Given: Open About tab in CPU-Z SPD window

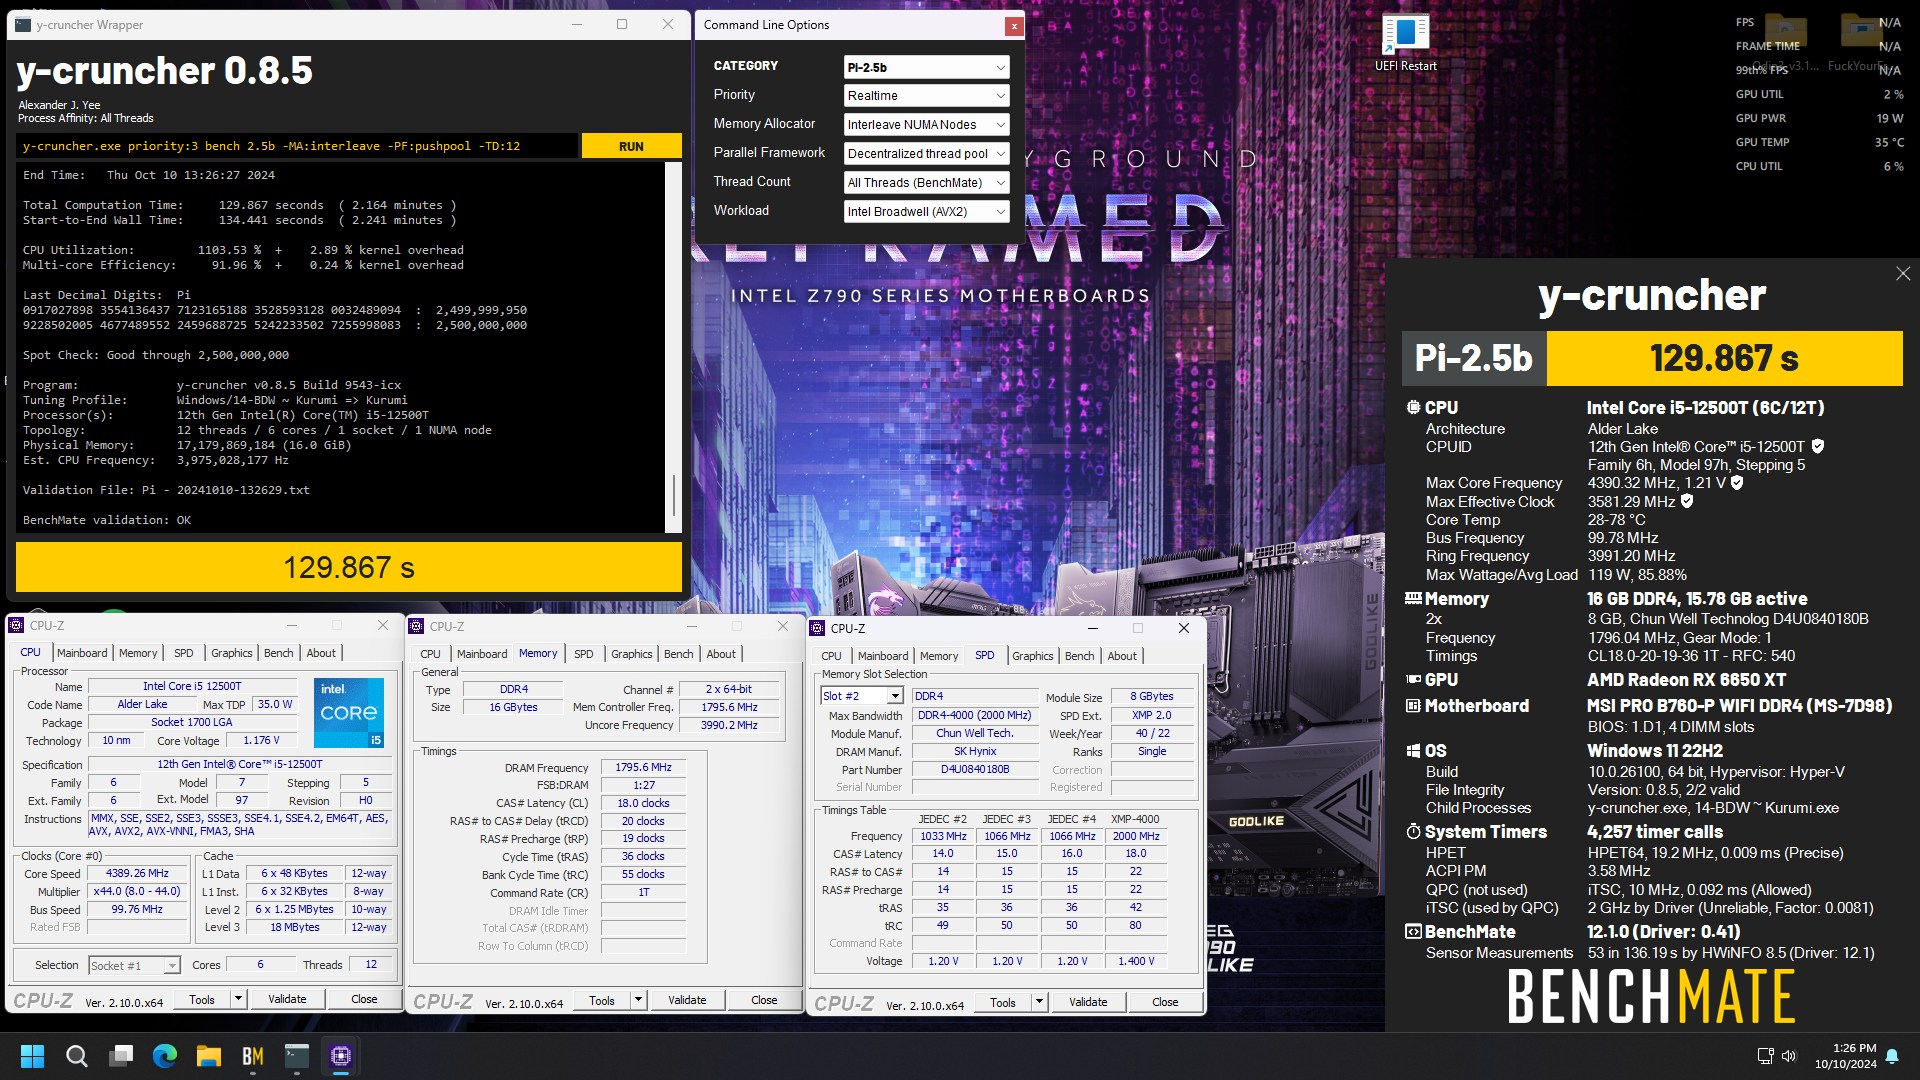Looking at the screenshot, I should pos(1122,656).
